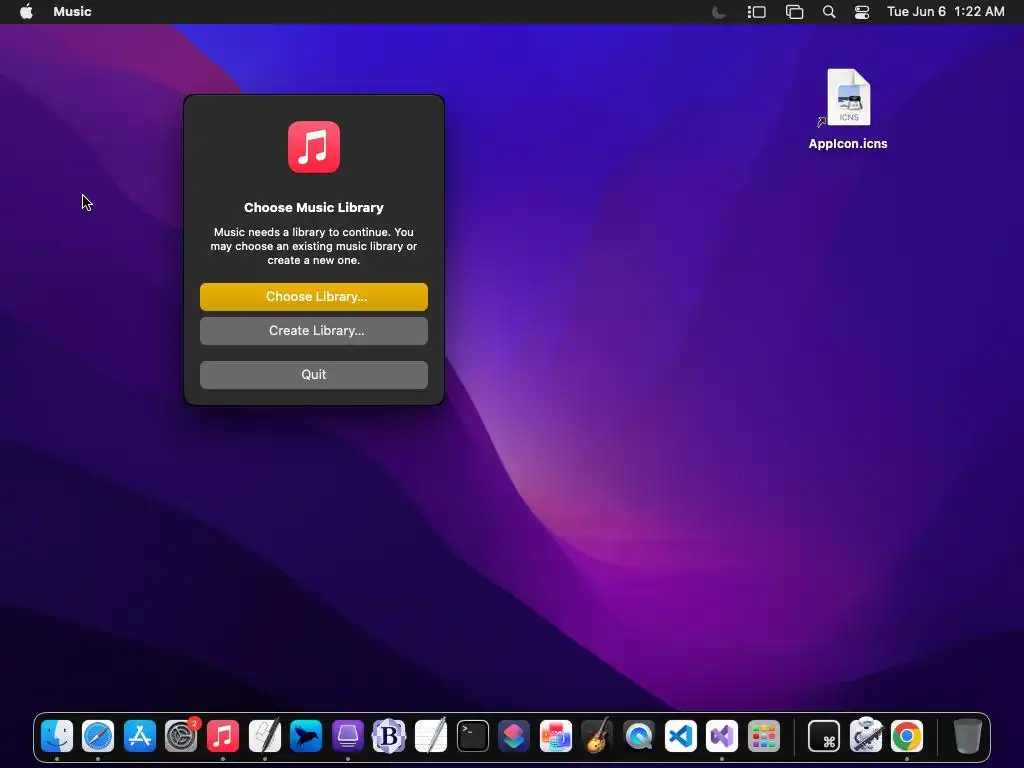Open the App Store dock icon
This screenshot has width=1024, height=768.
(140, 736)
